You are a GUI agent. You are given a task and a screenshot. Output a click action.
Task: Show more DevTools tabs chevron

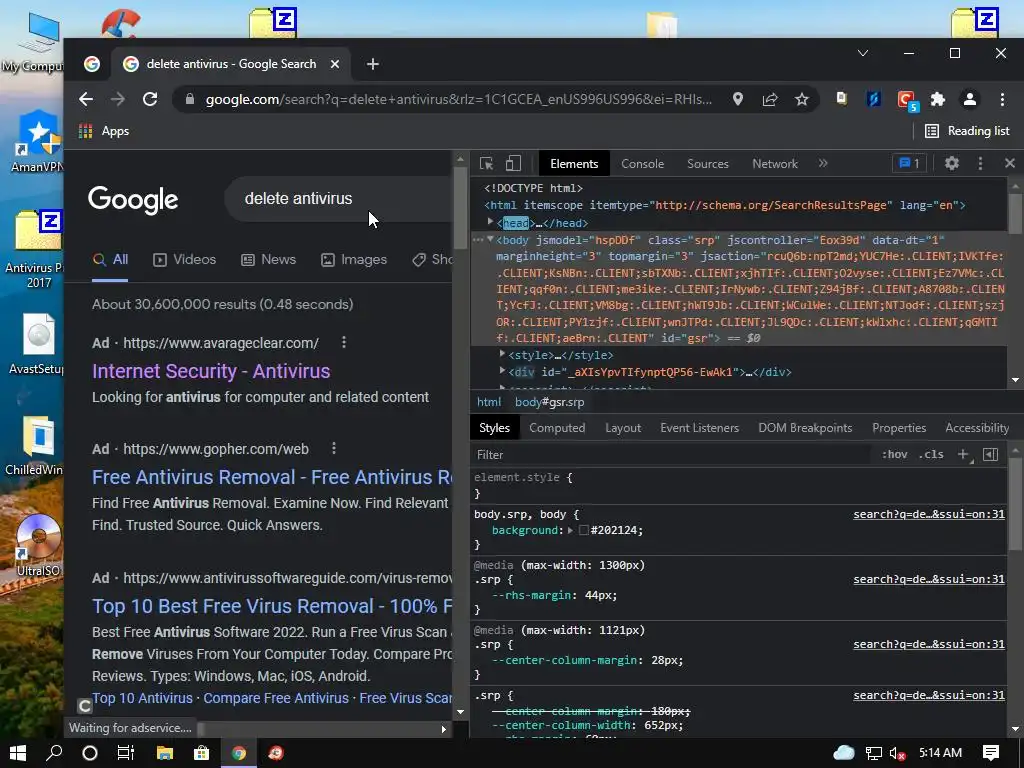[x=823, y=163]
